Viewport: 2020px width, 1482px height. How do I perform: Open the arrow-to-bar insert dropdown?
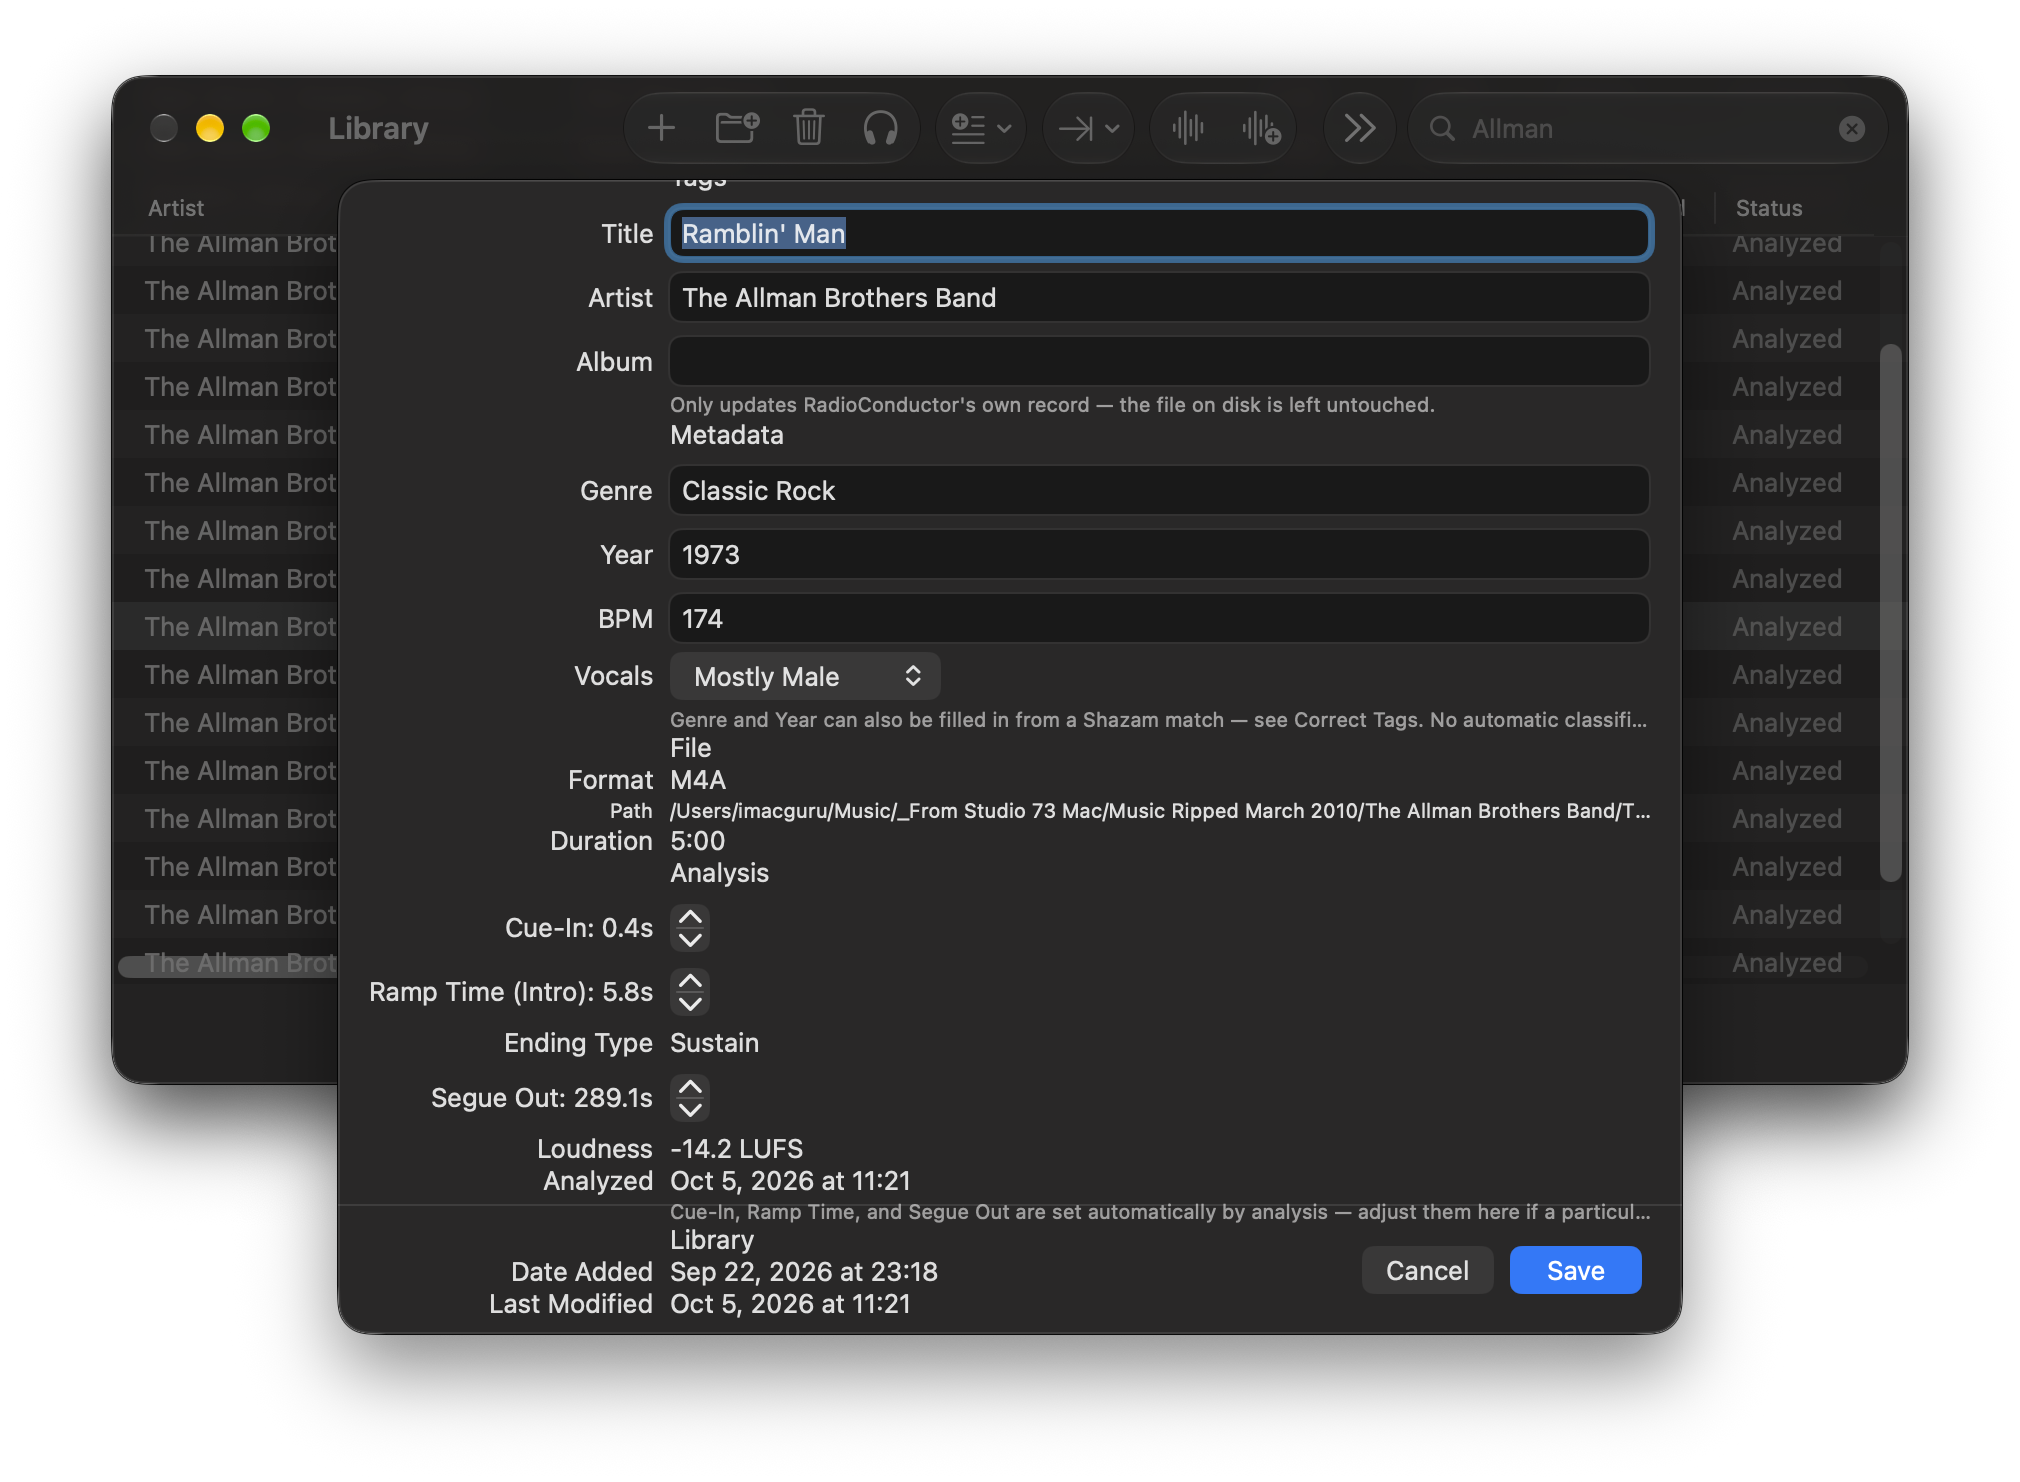[1089, 128]
